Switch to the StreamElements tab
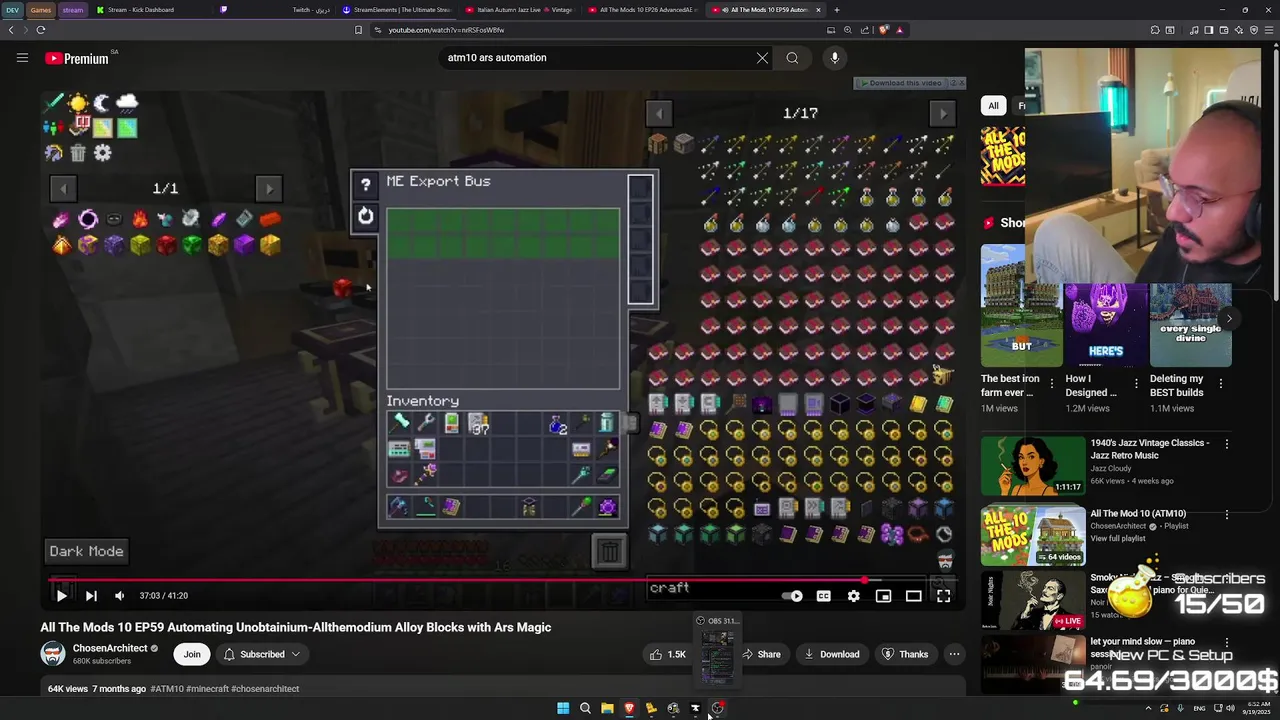This screenshot has width=1280, height=720. pos(397,10)
